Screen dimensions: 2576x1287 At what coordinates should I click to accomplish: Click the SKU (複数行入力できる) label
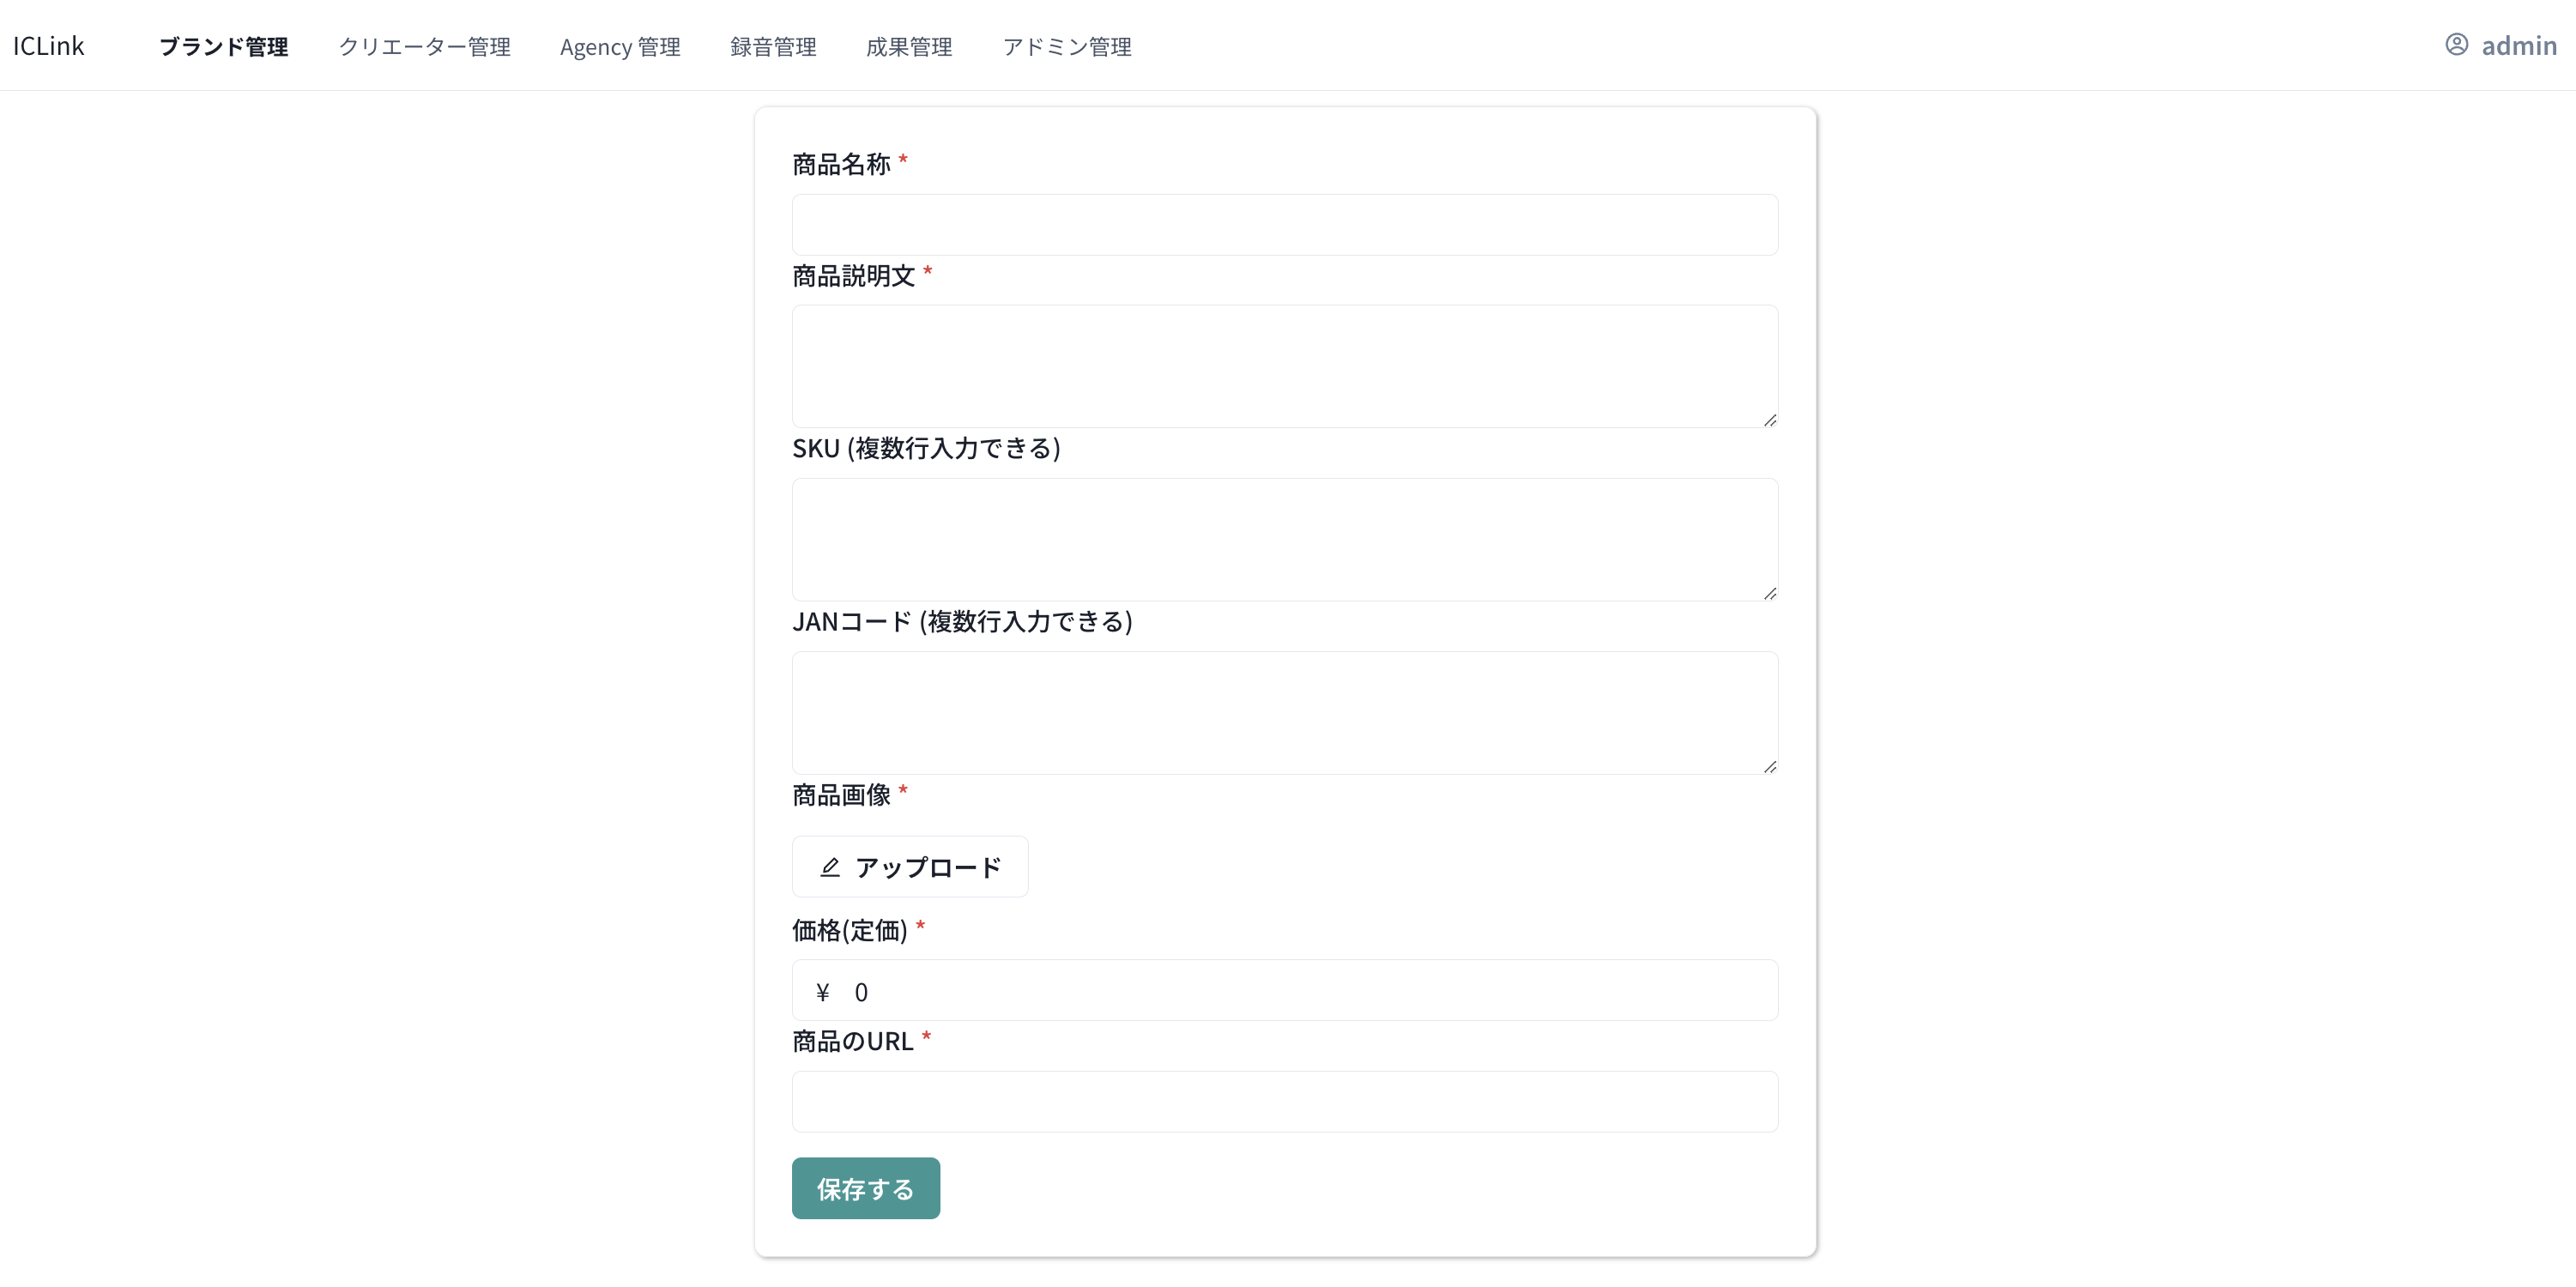926,448
